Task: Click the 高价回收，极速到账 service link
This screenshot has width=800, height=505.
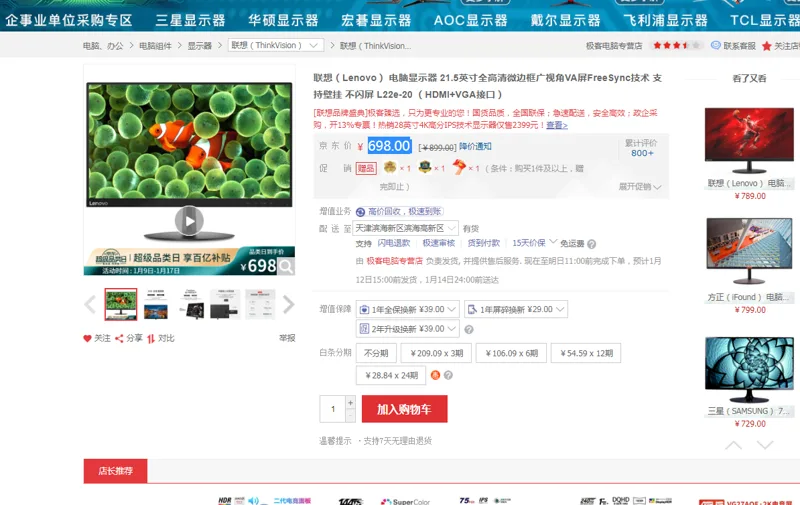Action: [400, 211]
